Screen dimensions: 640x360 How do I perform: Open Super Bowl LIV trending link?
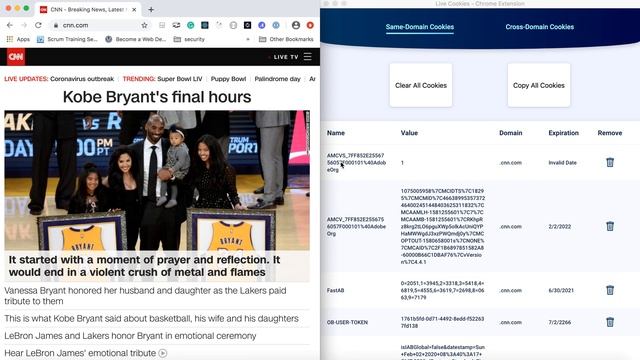point(180,79)
